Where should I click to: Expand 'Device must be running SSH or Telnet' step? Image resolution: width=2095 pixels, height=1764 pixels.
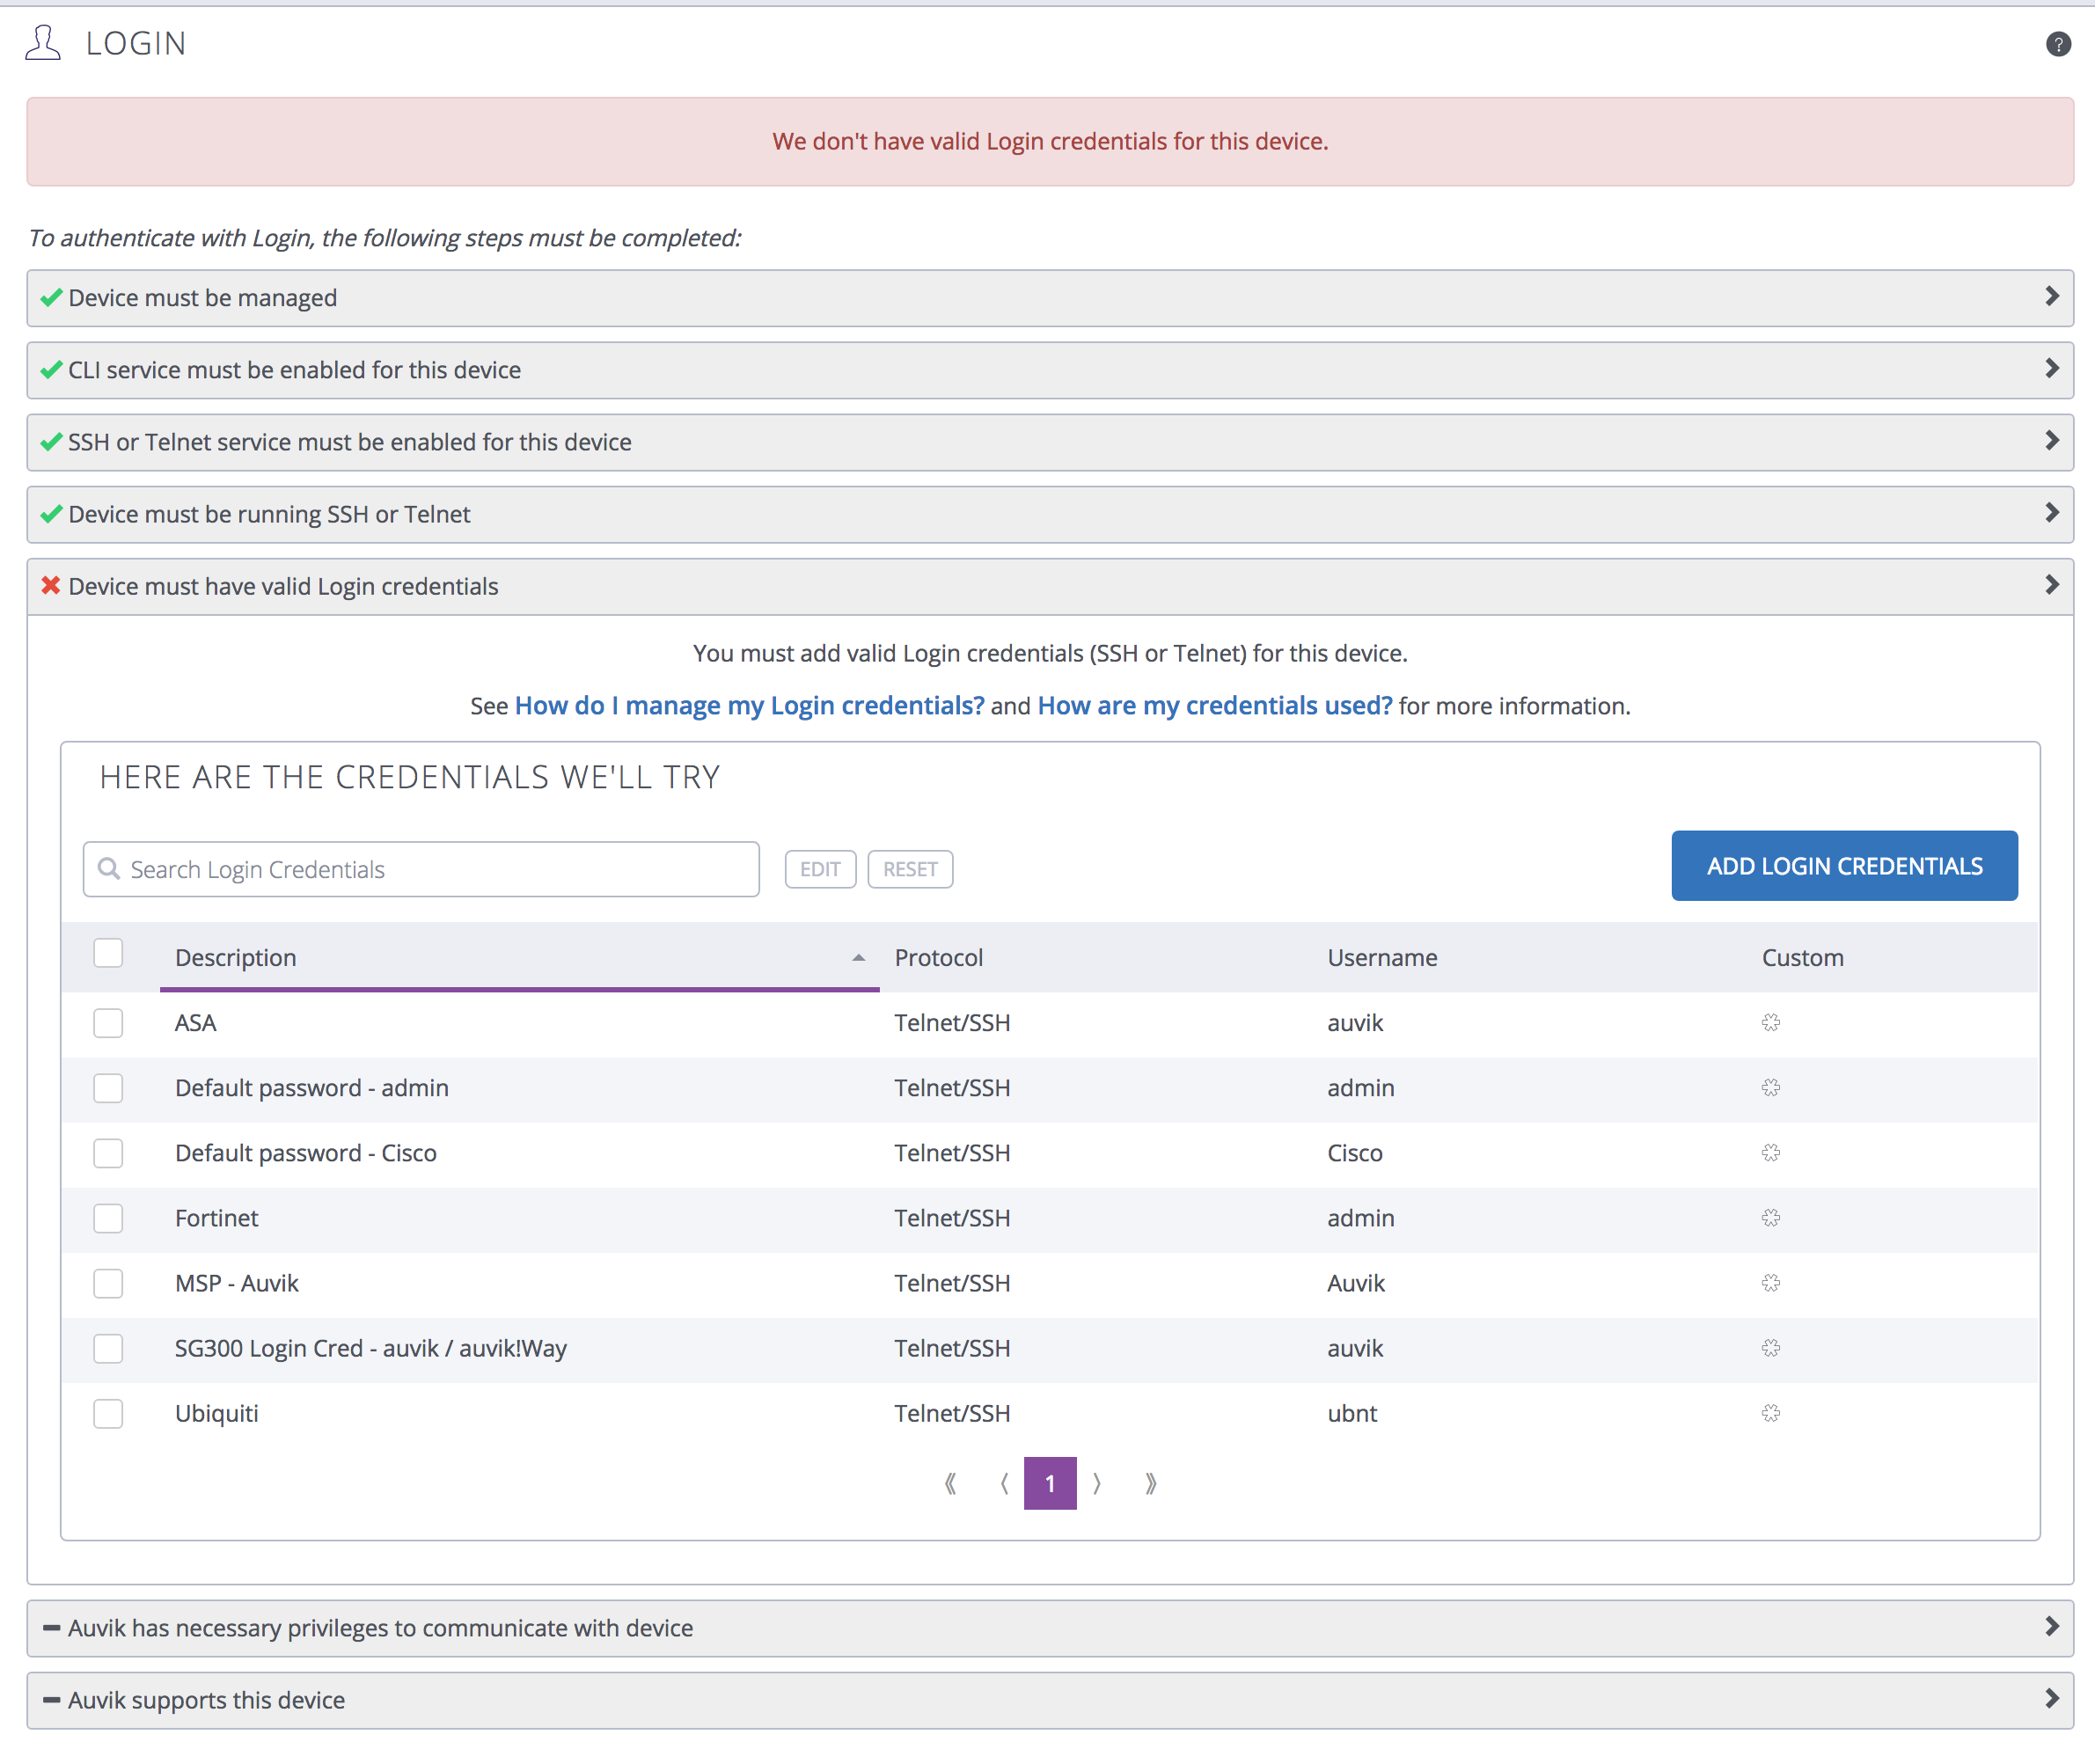coord(1050,513)
